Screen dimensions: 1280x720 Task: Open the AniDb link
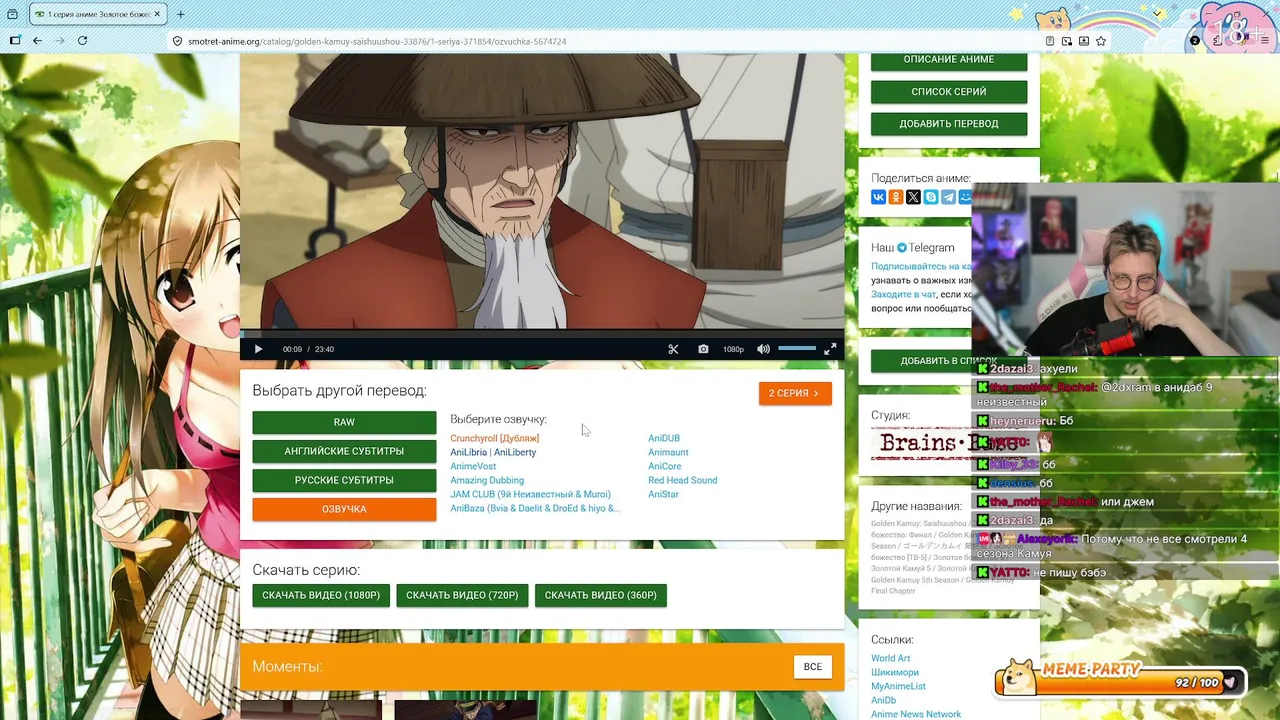click(883, 700)
